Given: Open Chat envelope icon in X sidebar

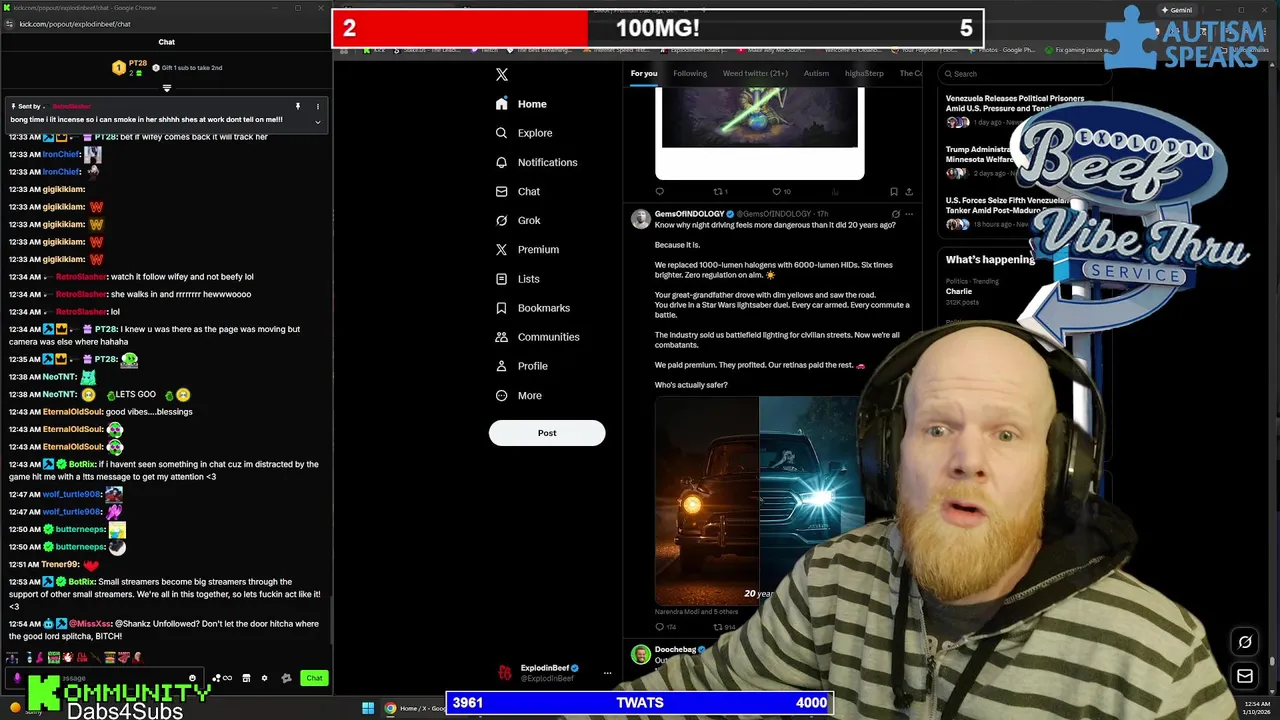Looking at the screenshot, I should point(502,191).
